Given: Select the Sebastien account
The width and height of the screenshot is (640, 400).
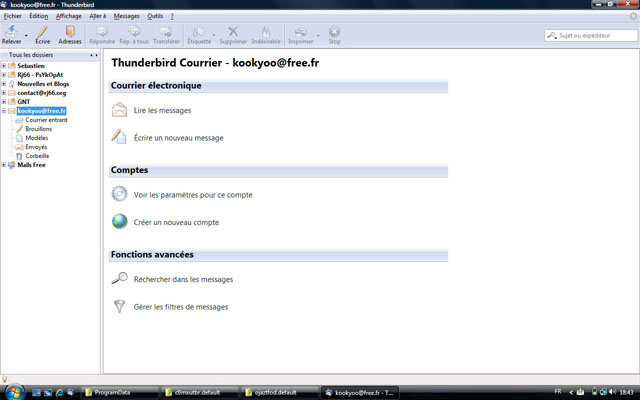Looking at the screenshot, I should pos(31,66).
